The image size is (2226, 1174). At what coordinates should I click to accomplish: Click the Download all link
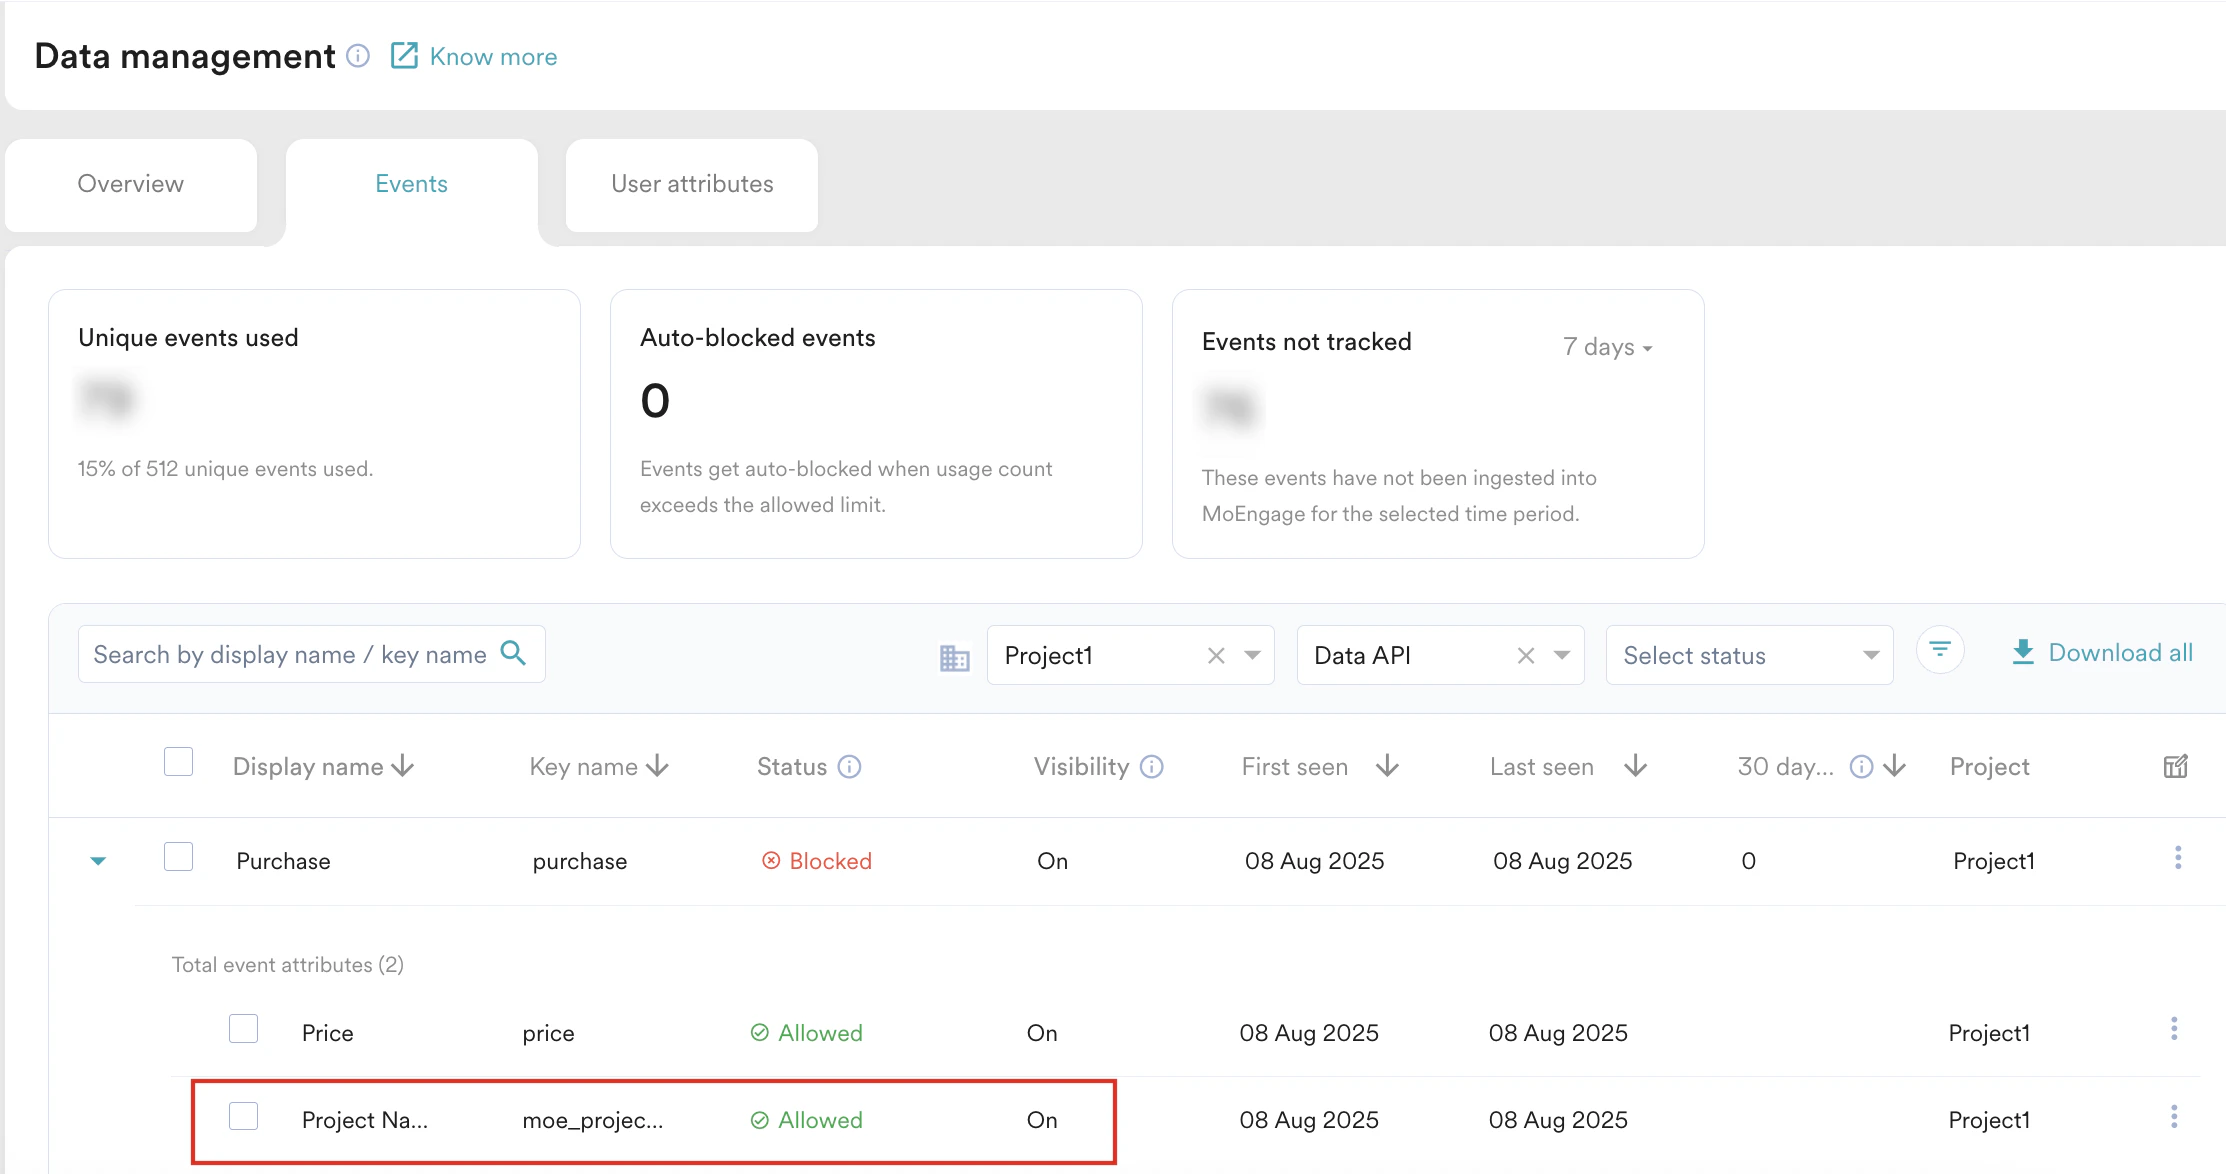[x=2102, y=653]
